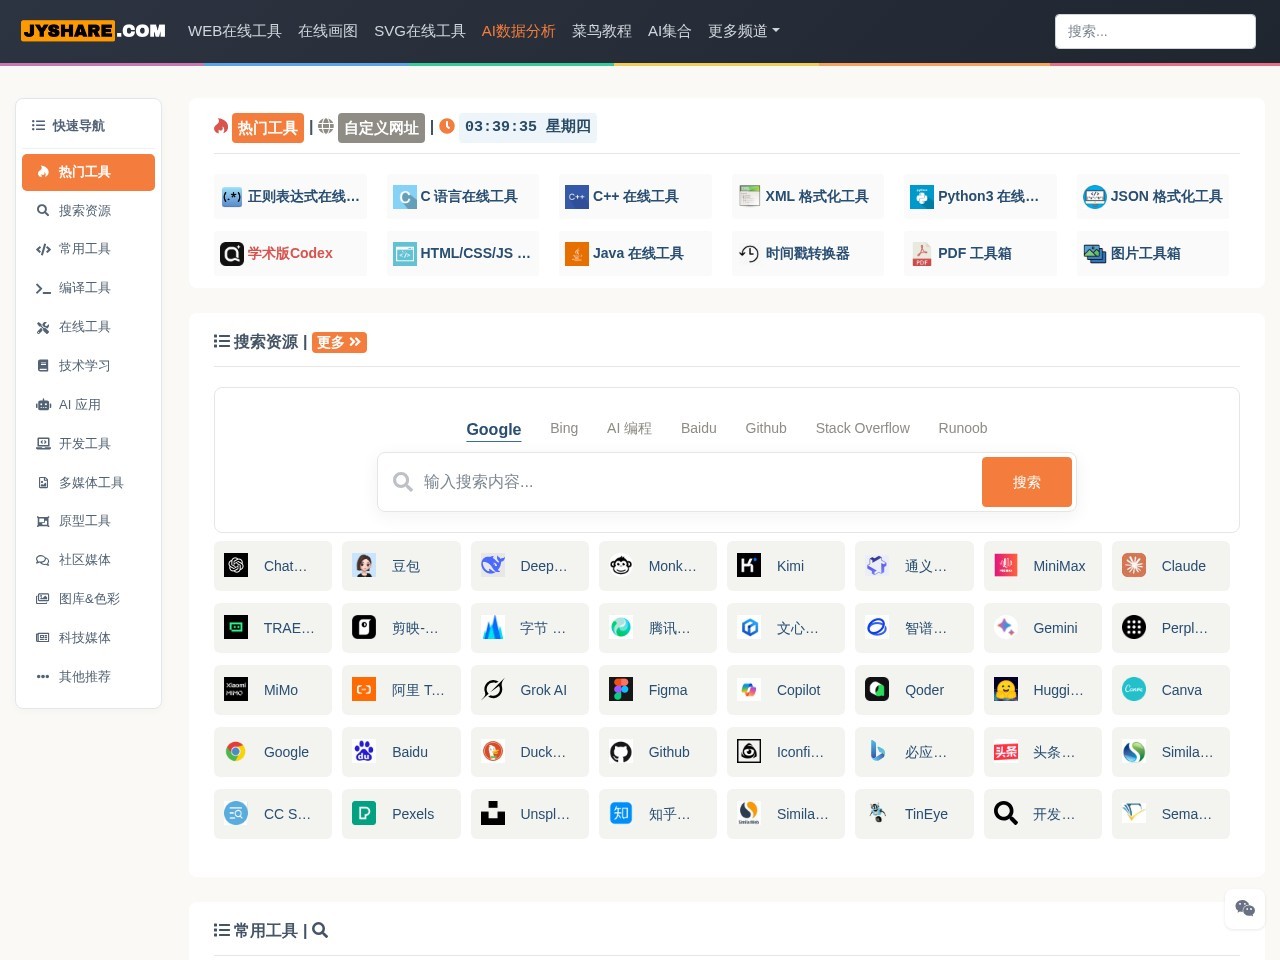This screenshot has width=1280, height=960.
Task: Open the PDF 工具箱 link
Action: pos(981,253)
